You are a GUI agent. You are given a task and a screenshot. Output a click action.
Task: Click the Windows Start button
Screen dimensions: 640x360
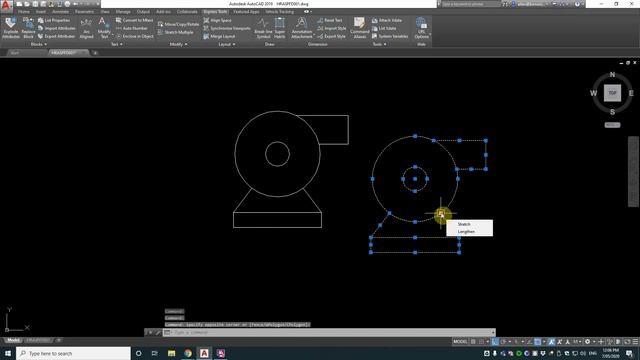pyautogui.click(x=8, y=353)
